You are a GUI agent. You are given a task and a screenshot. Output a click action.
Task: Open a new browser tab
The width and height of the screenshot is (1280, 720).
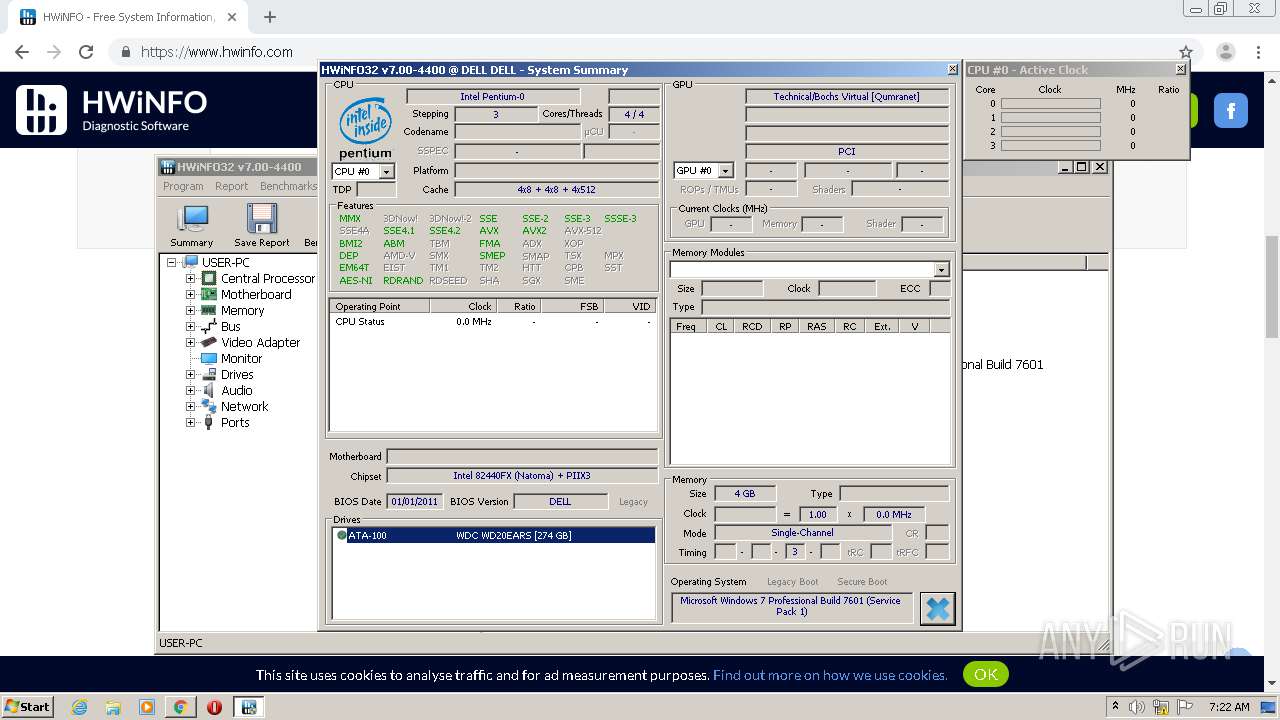pos(269,17)
